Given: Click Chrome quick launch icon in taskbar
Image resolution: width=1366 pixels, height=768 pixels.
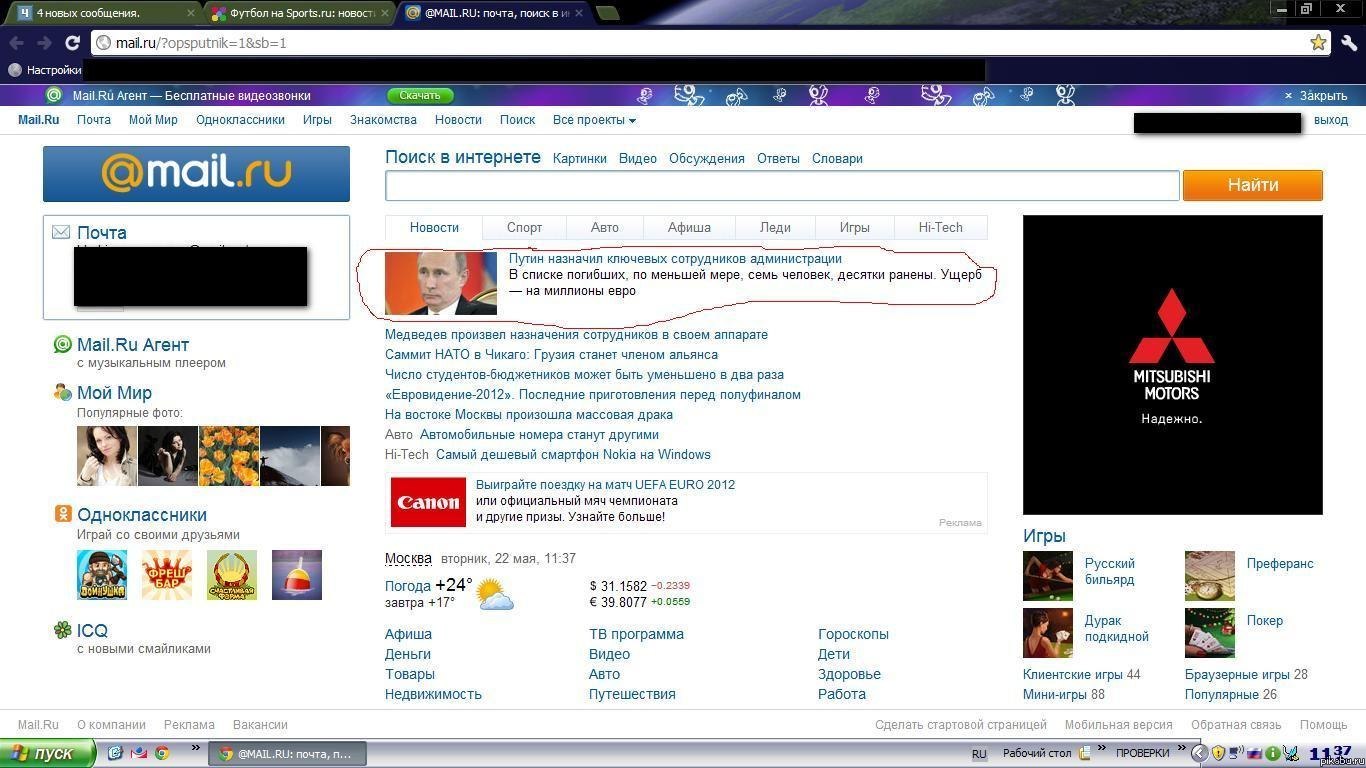Looking at the screenshot, I should [162, 753].
